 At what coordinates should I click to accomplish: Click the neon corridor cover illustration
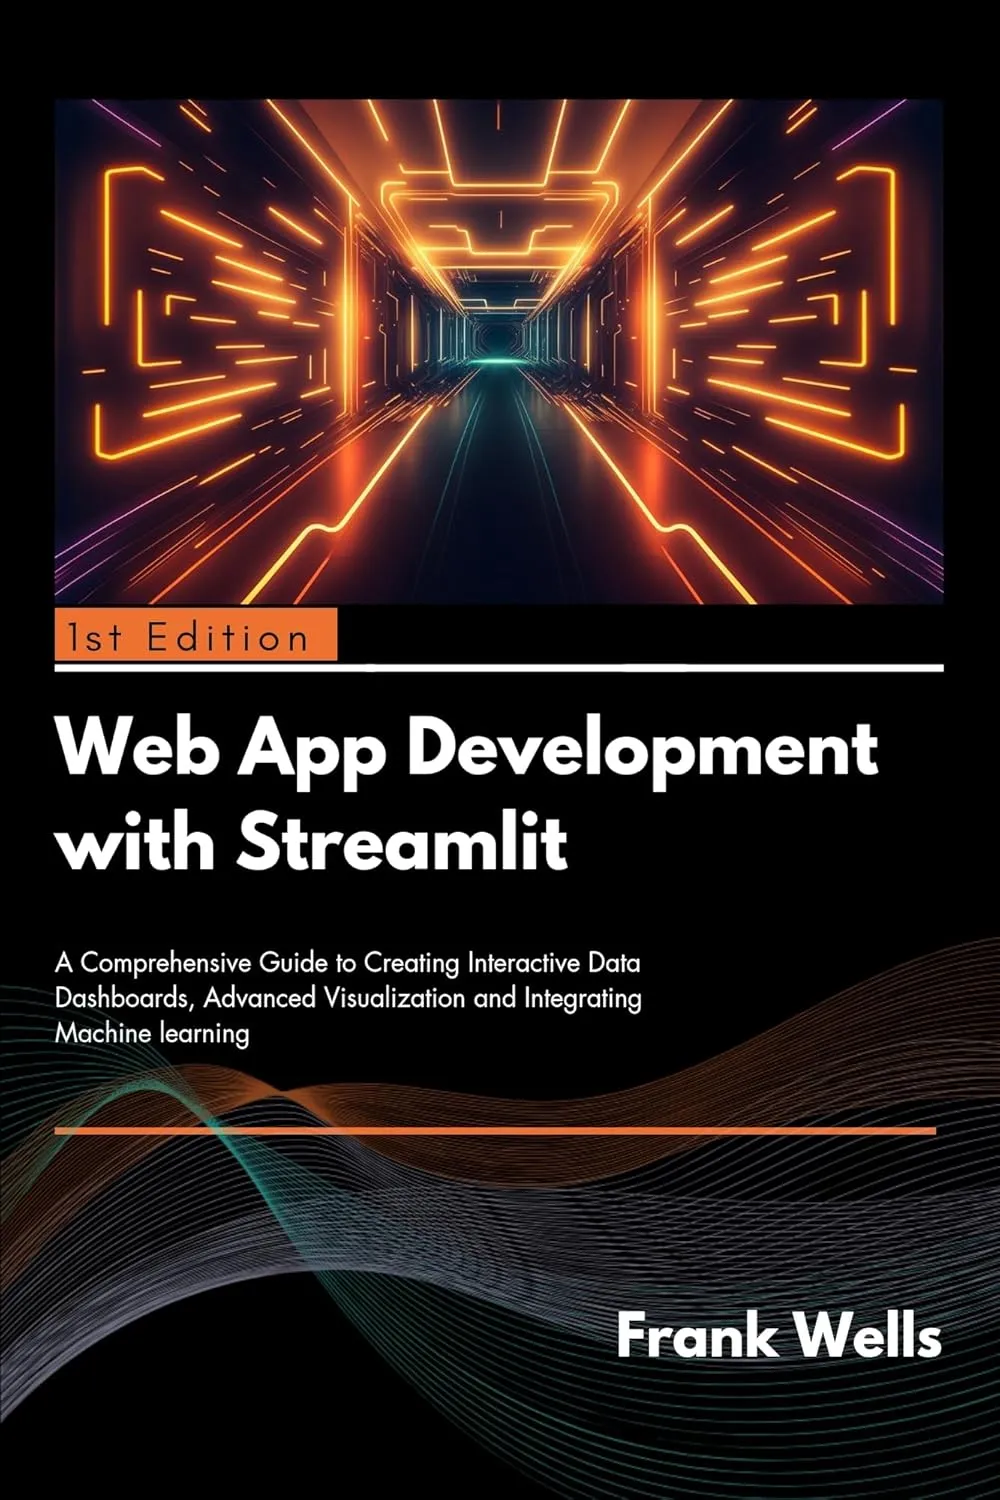click(499, 351)
